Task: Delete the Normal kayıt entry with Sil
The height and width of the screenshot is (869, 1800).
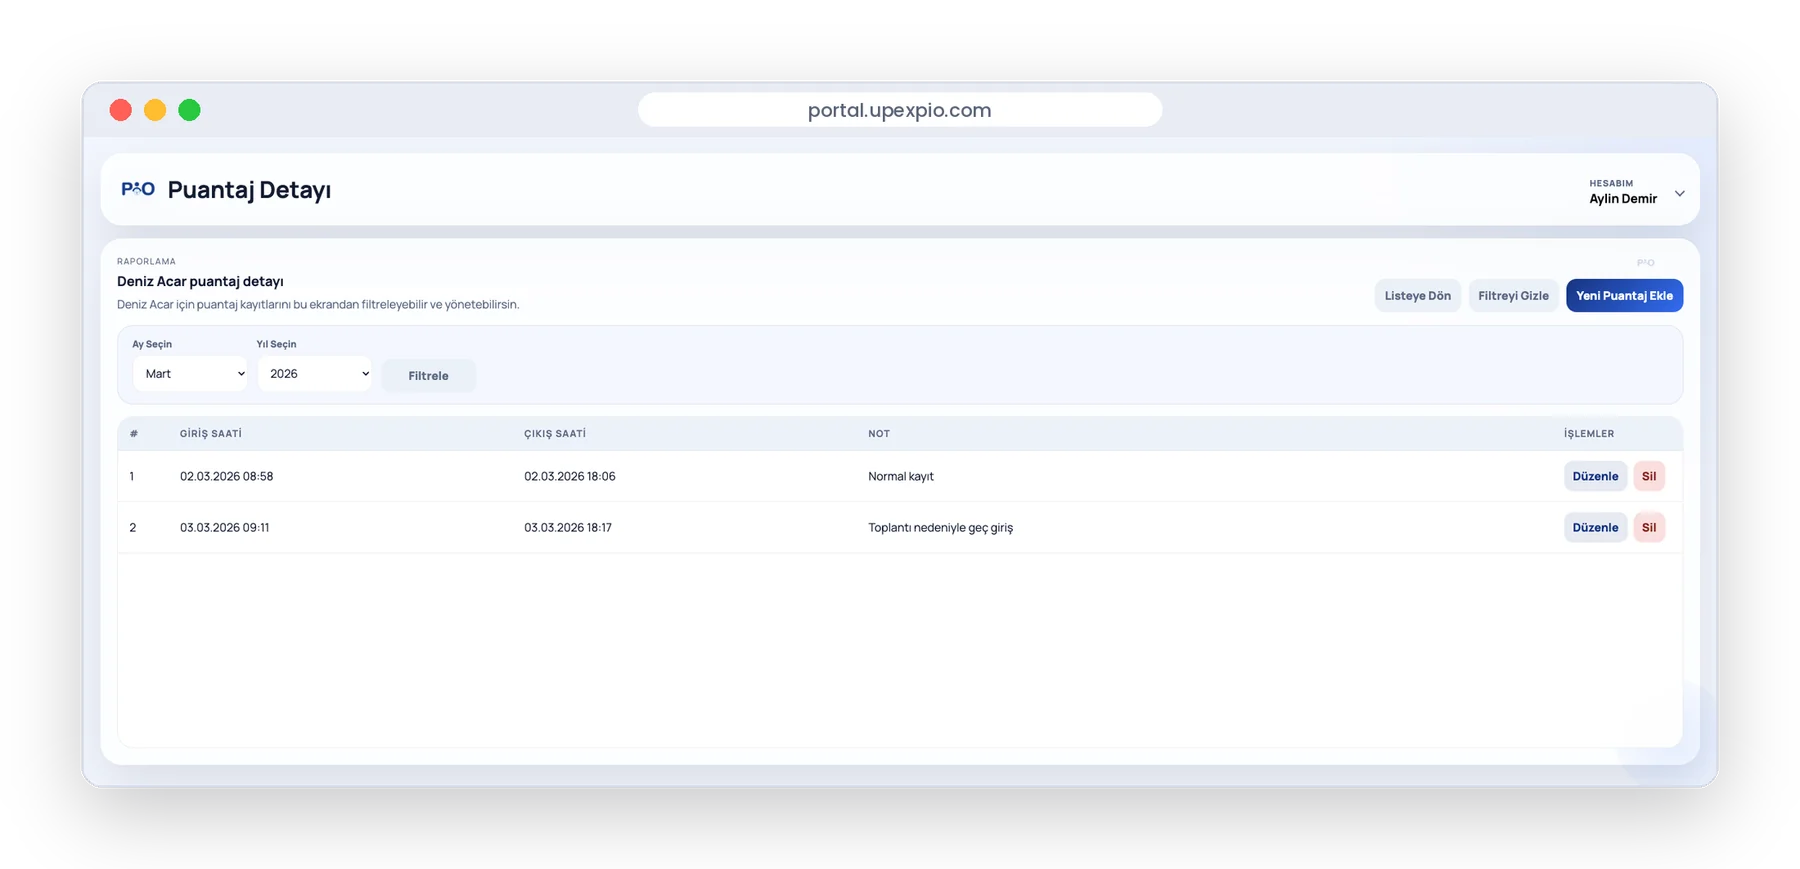Action: [1649, 476]
